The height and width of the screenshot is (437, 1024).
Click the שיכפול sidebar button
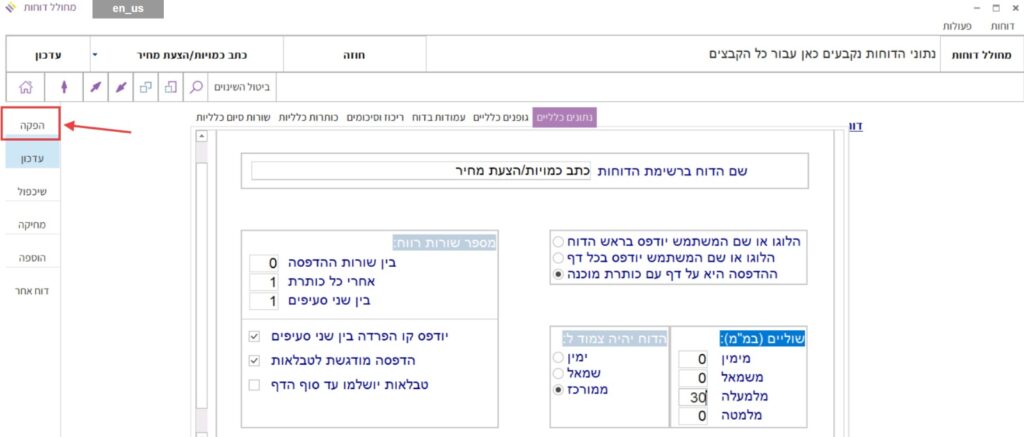pos(32,189)
